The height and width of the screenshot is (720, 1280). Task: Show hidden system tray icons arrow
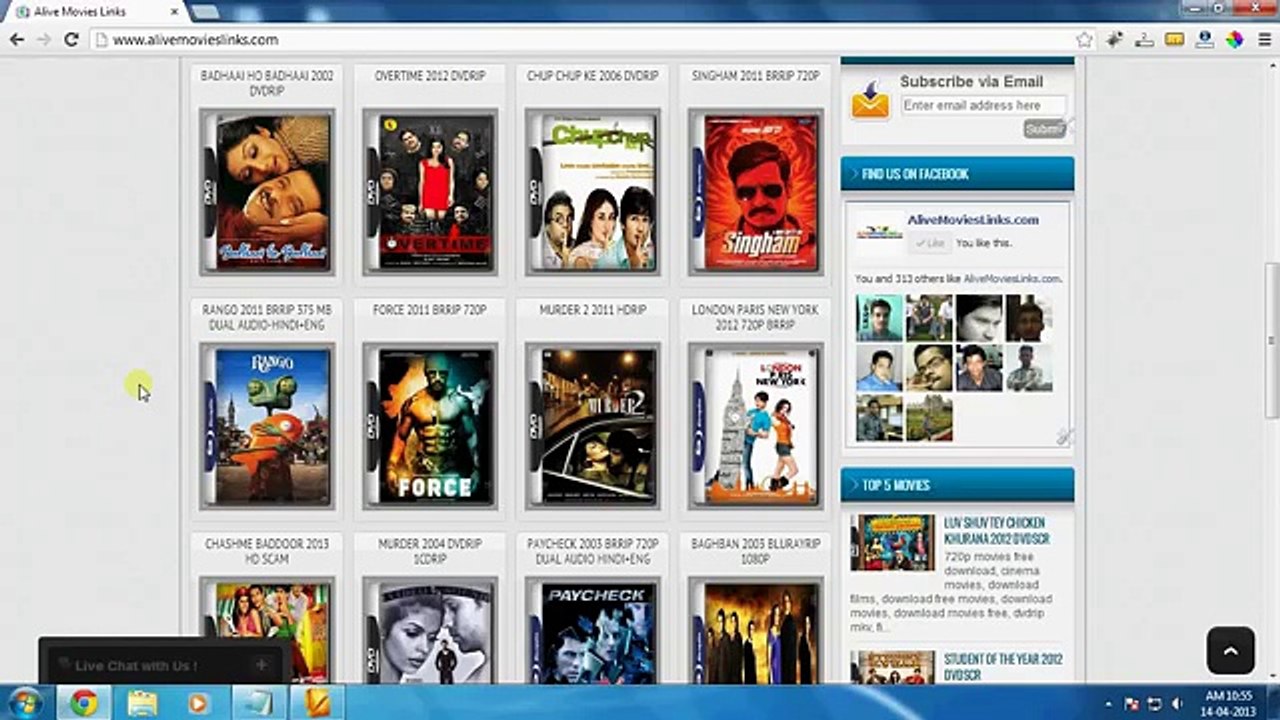coord(1109,703)
